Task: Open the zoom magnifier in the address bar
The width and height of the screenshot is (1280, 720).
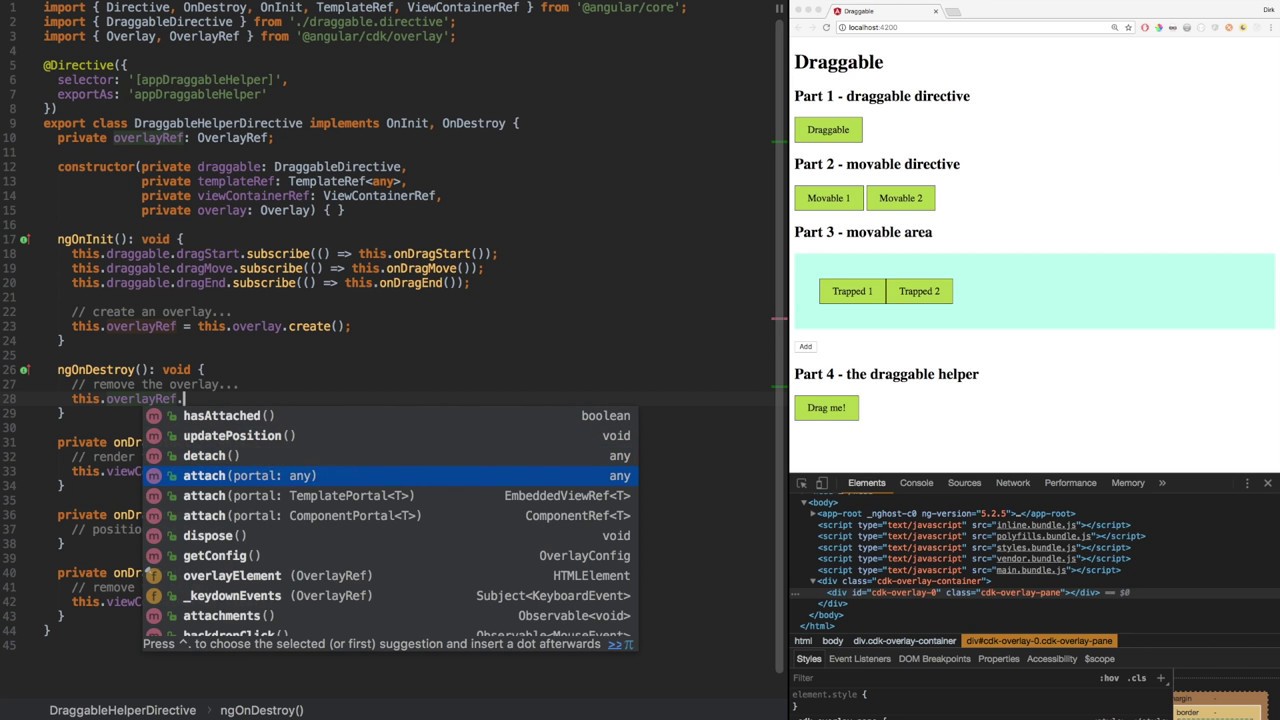Action: pos(1114,27)
